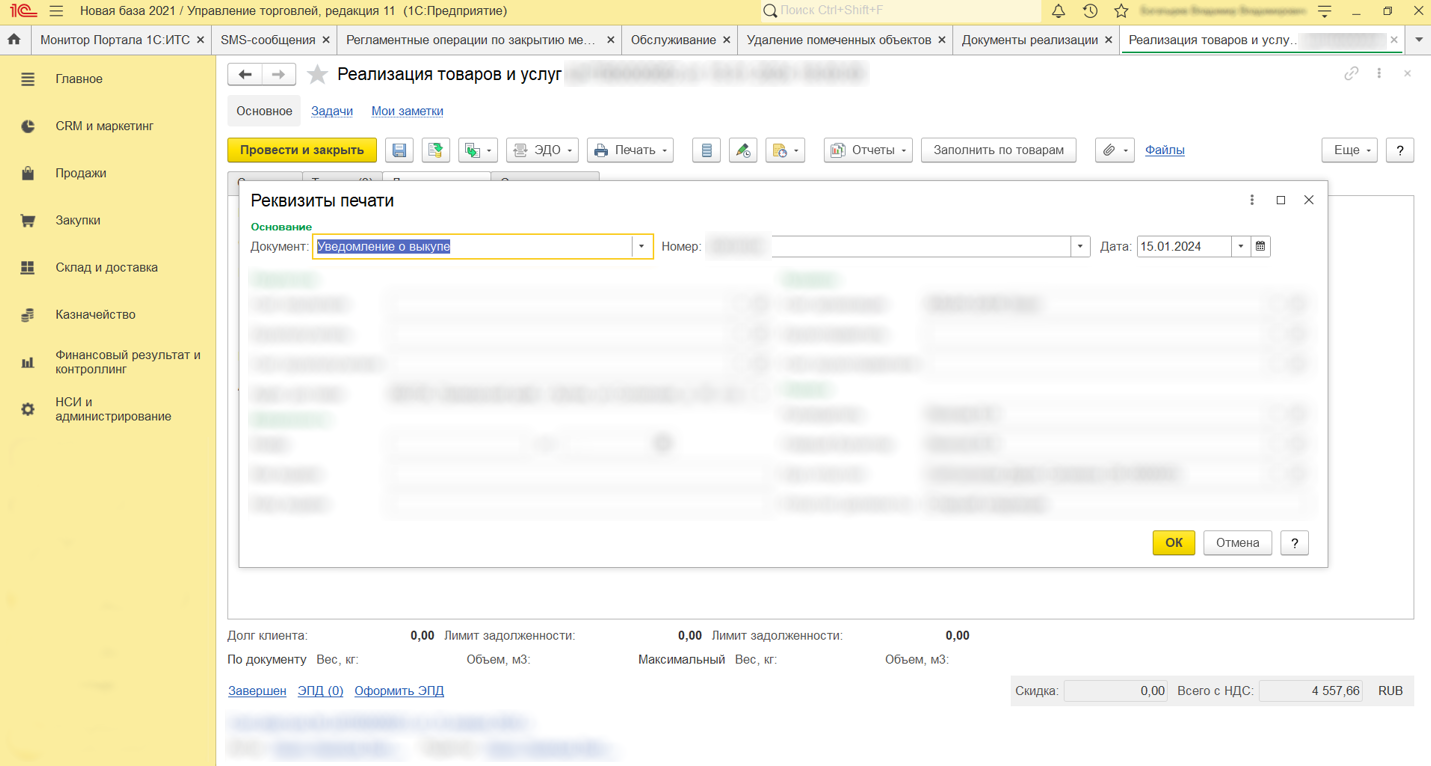Click the home page icon
1431x766 pixels.
[x=14, y=40]
